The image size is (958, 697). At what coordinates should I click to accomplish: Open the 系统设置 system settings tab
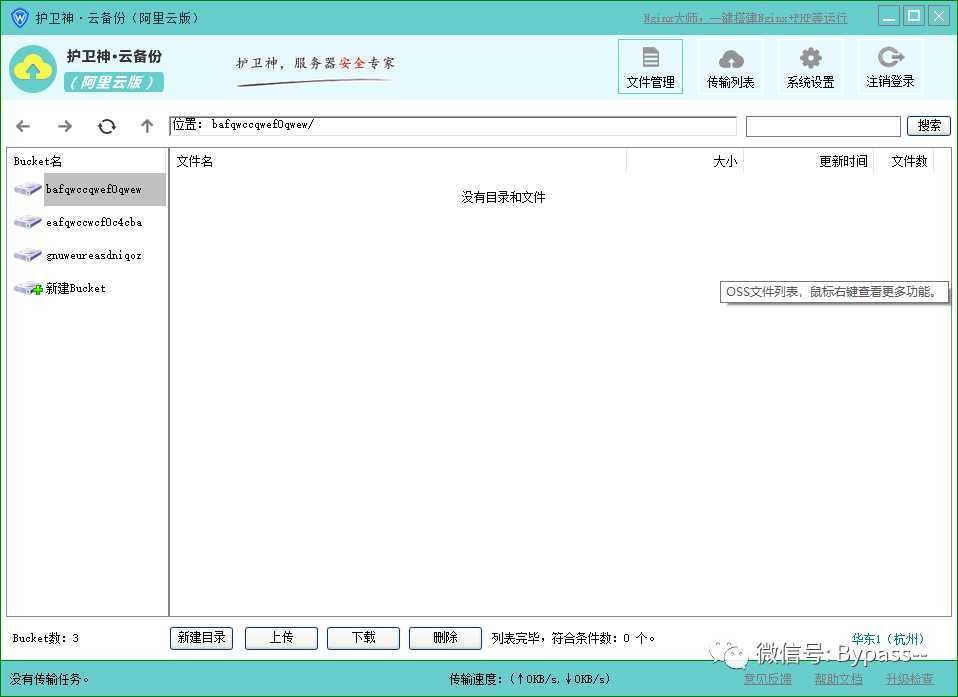(x=810, y=67)
